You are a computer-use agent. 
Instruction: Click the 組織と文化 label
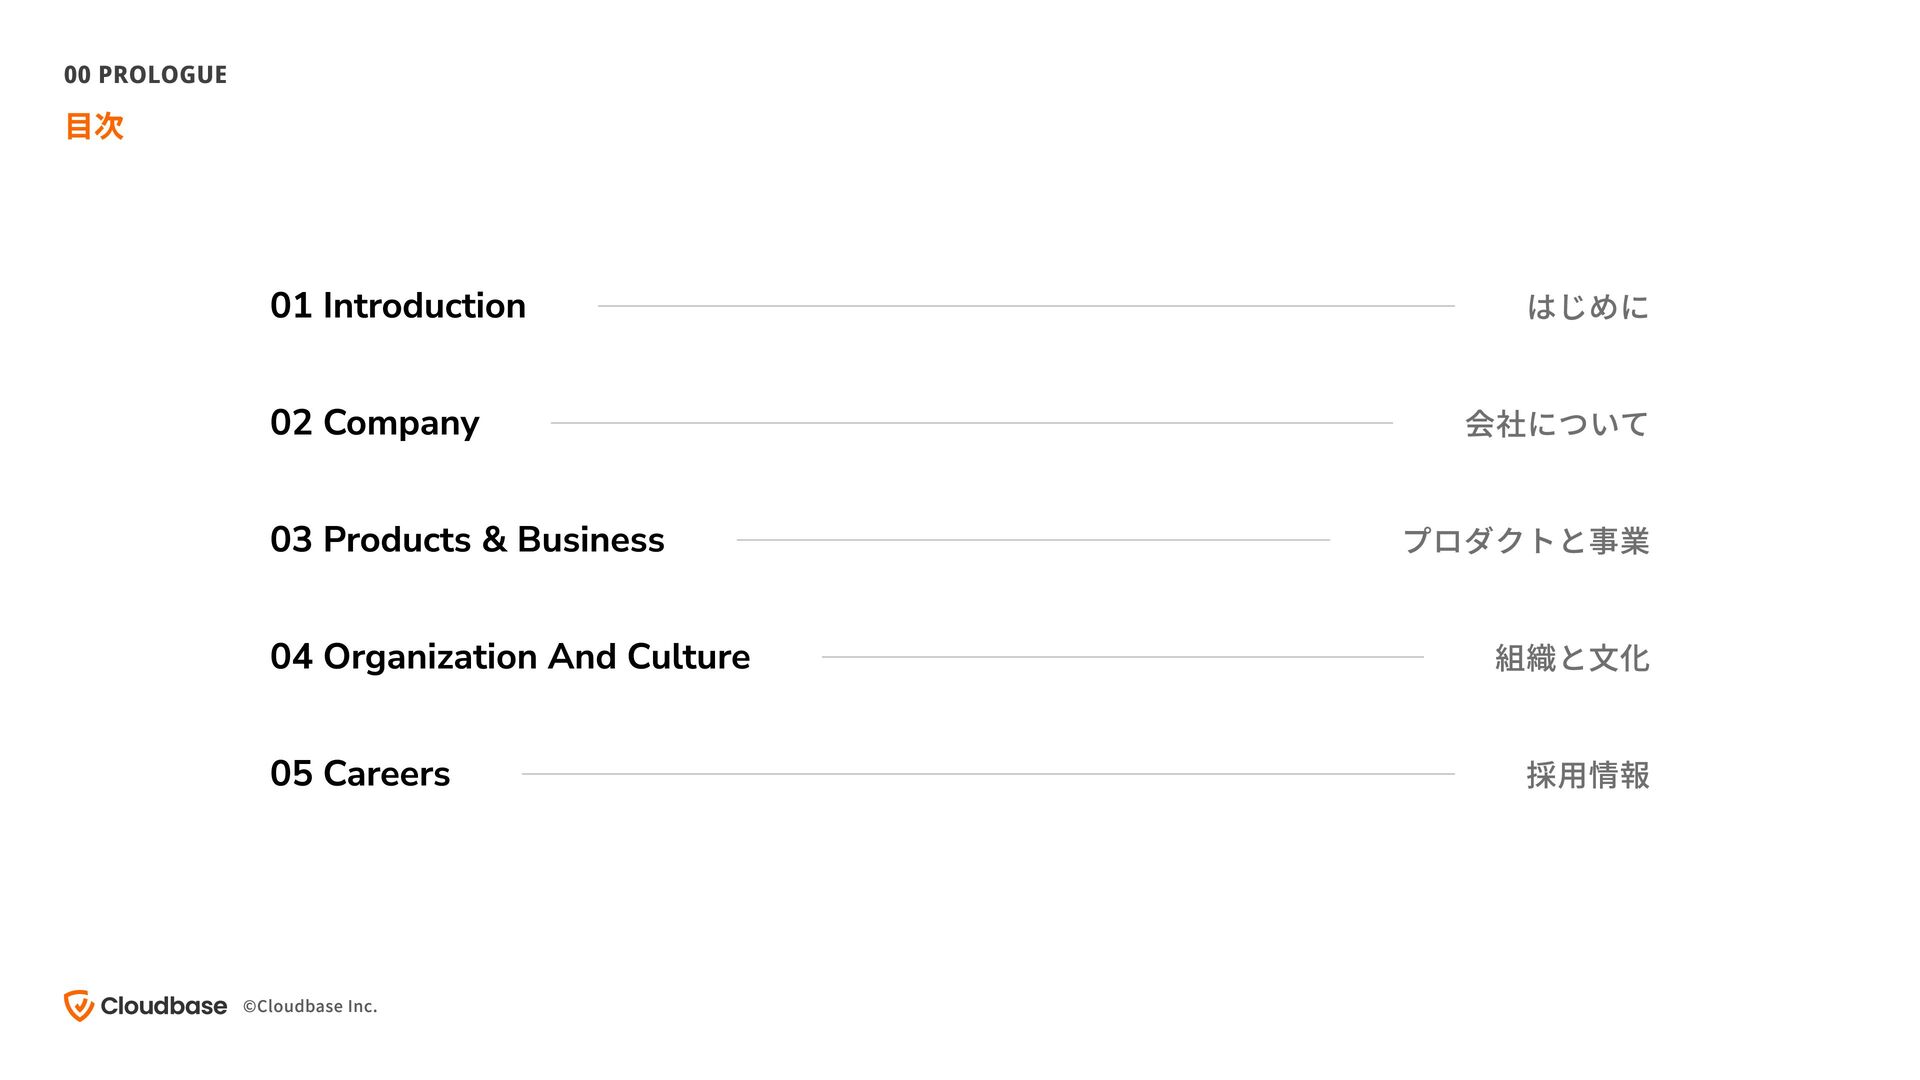[1572, 658]
